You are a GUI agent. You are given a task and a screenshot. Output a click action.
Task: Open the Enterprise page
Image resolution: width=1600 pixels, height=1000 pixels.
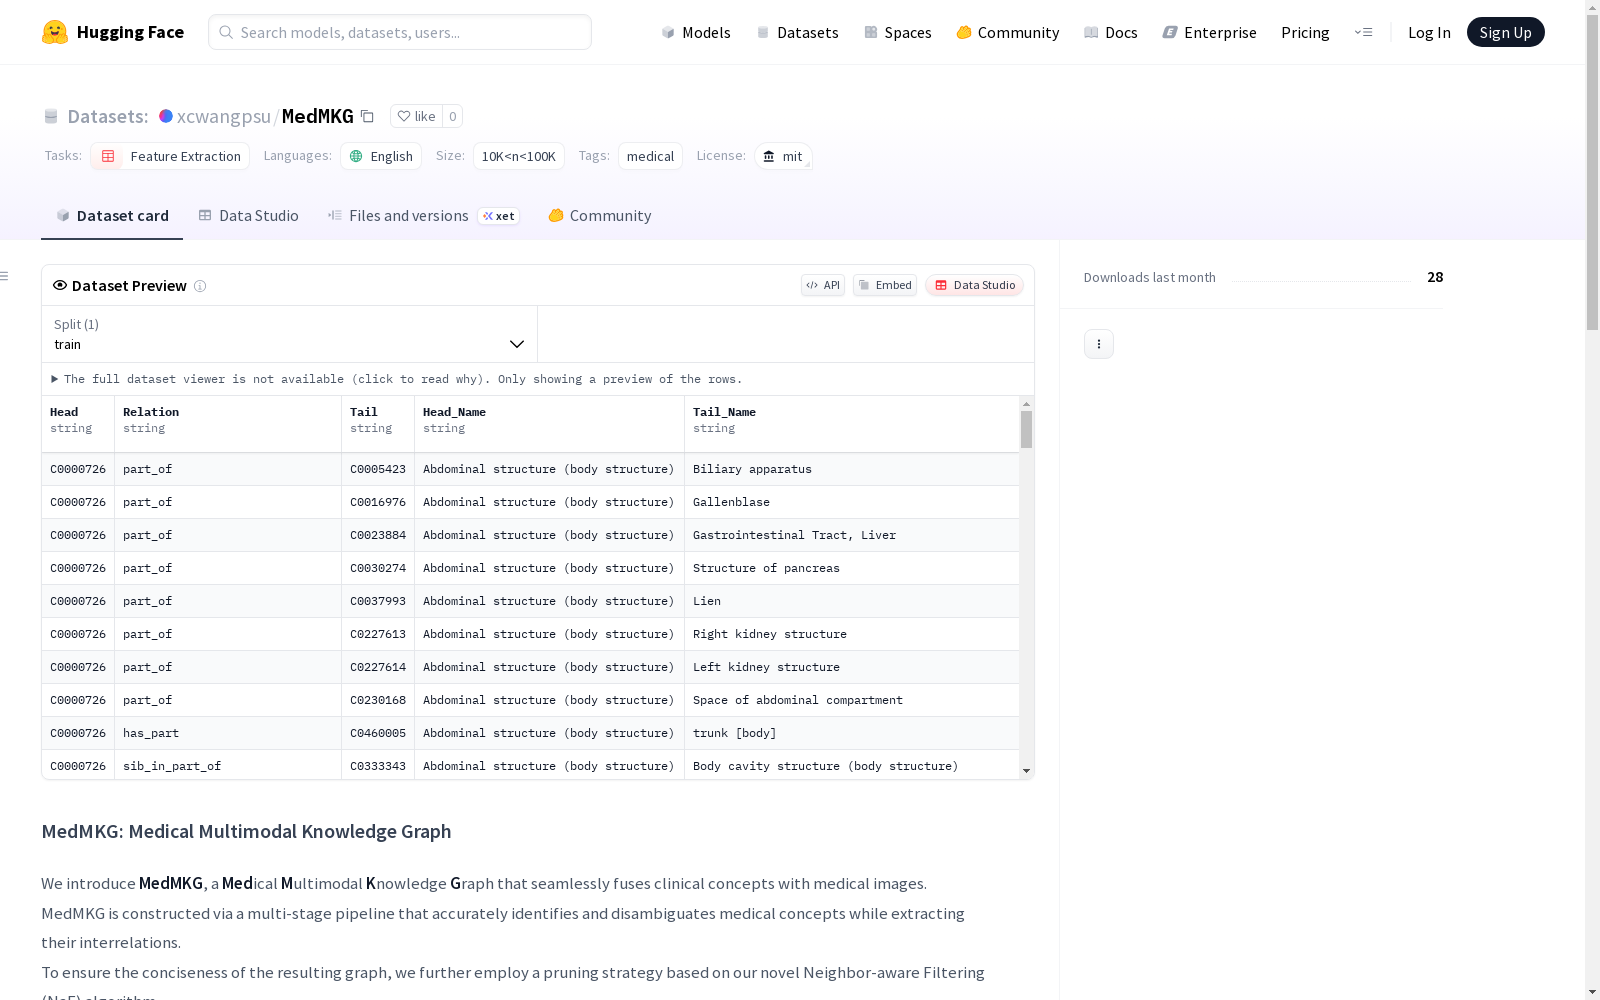click(x=1210, y=32)
